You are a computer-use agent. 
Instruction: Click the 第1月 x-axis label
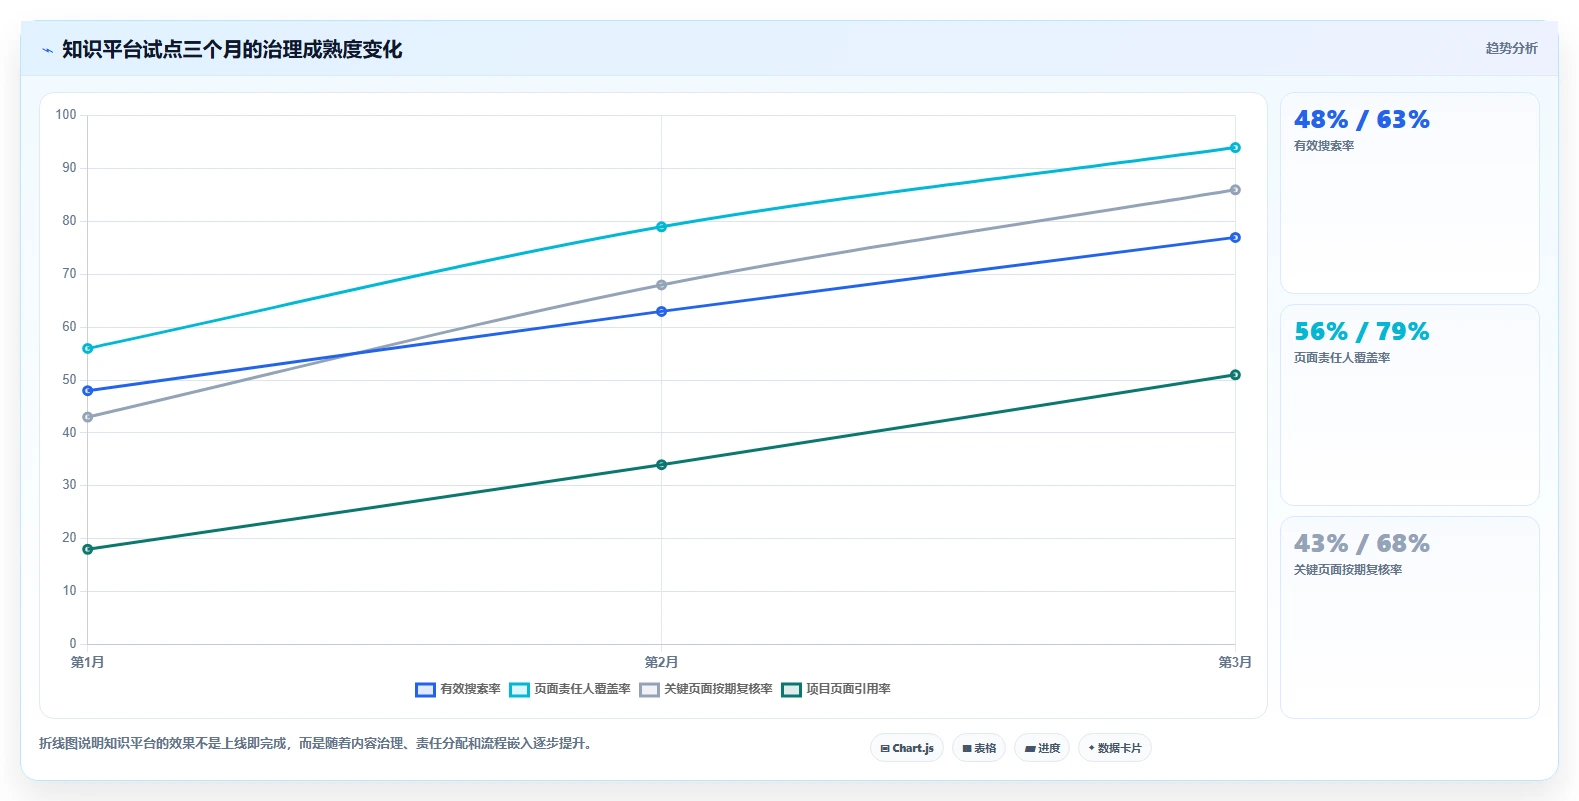(88, 662)
